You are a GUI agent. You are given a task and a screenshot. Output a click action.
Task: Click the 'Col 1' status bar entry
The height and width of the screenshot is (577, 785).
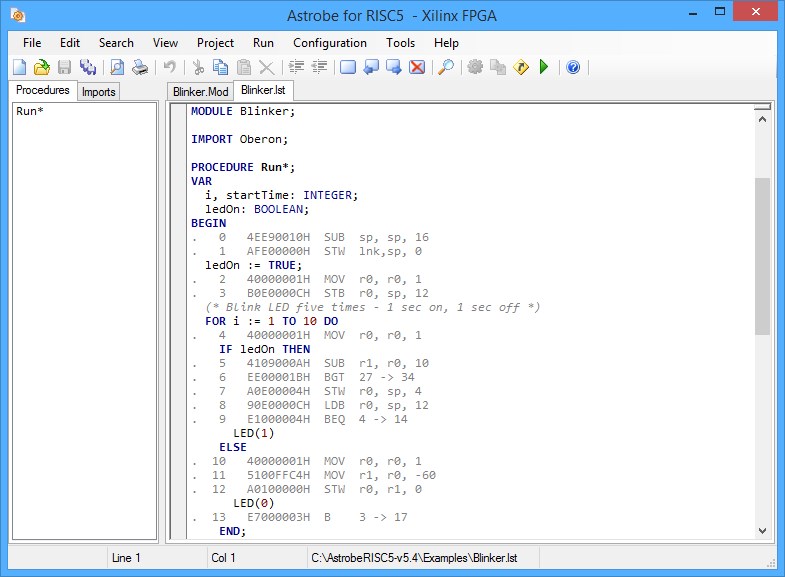pyautogui.click(x=223, y=558)
